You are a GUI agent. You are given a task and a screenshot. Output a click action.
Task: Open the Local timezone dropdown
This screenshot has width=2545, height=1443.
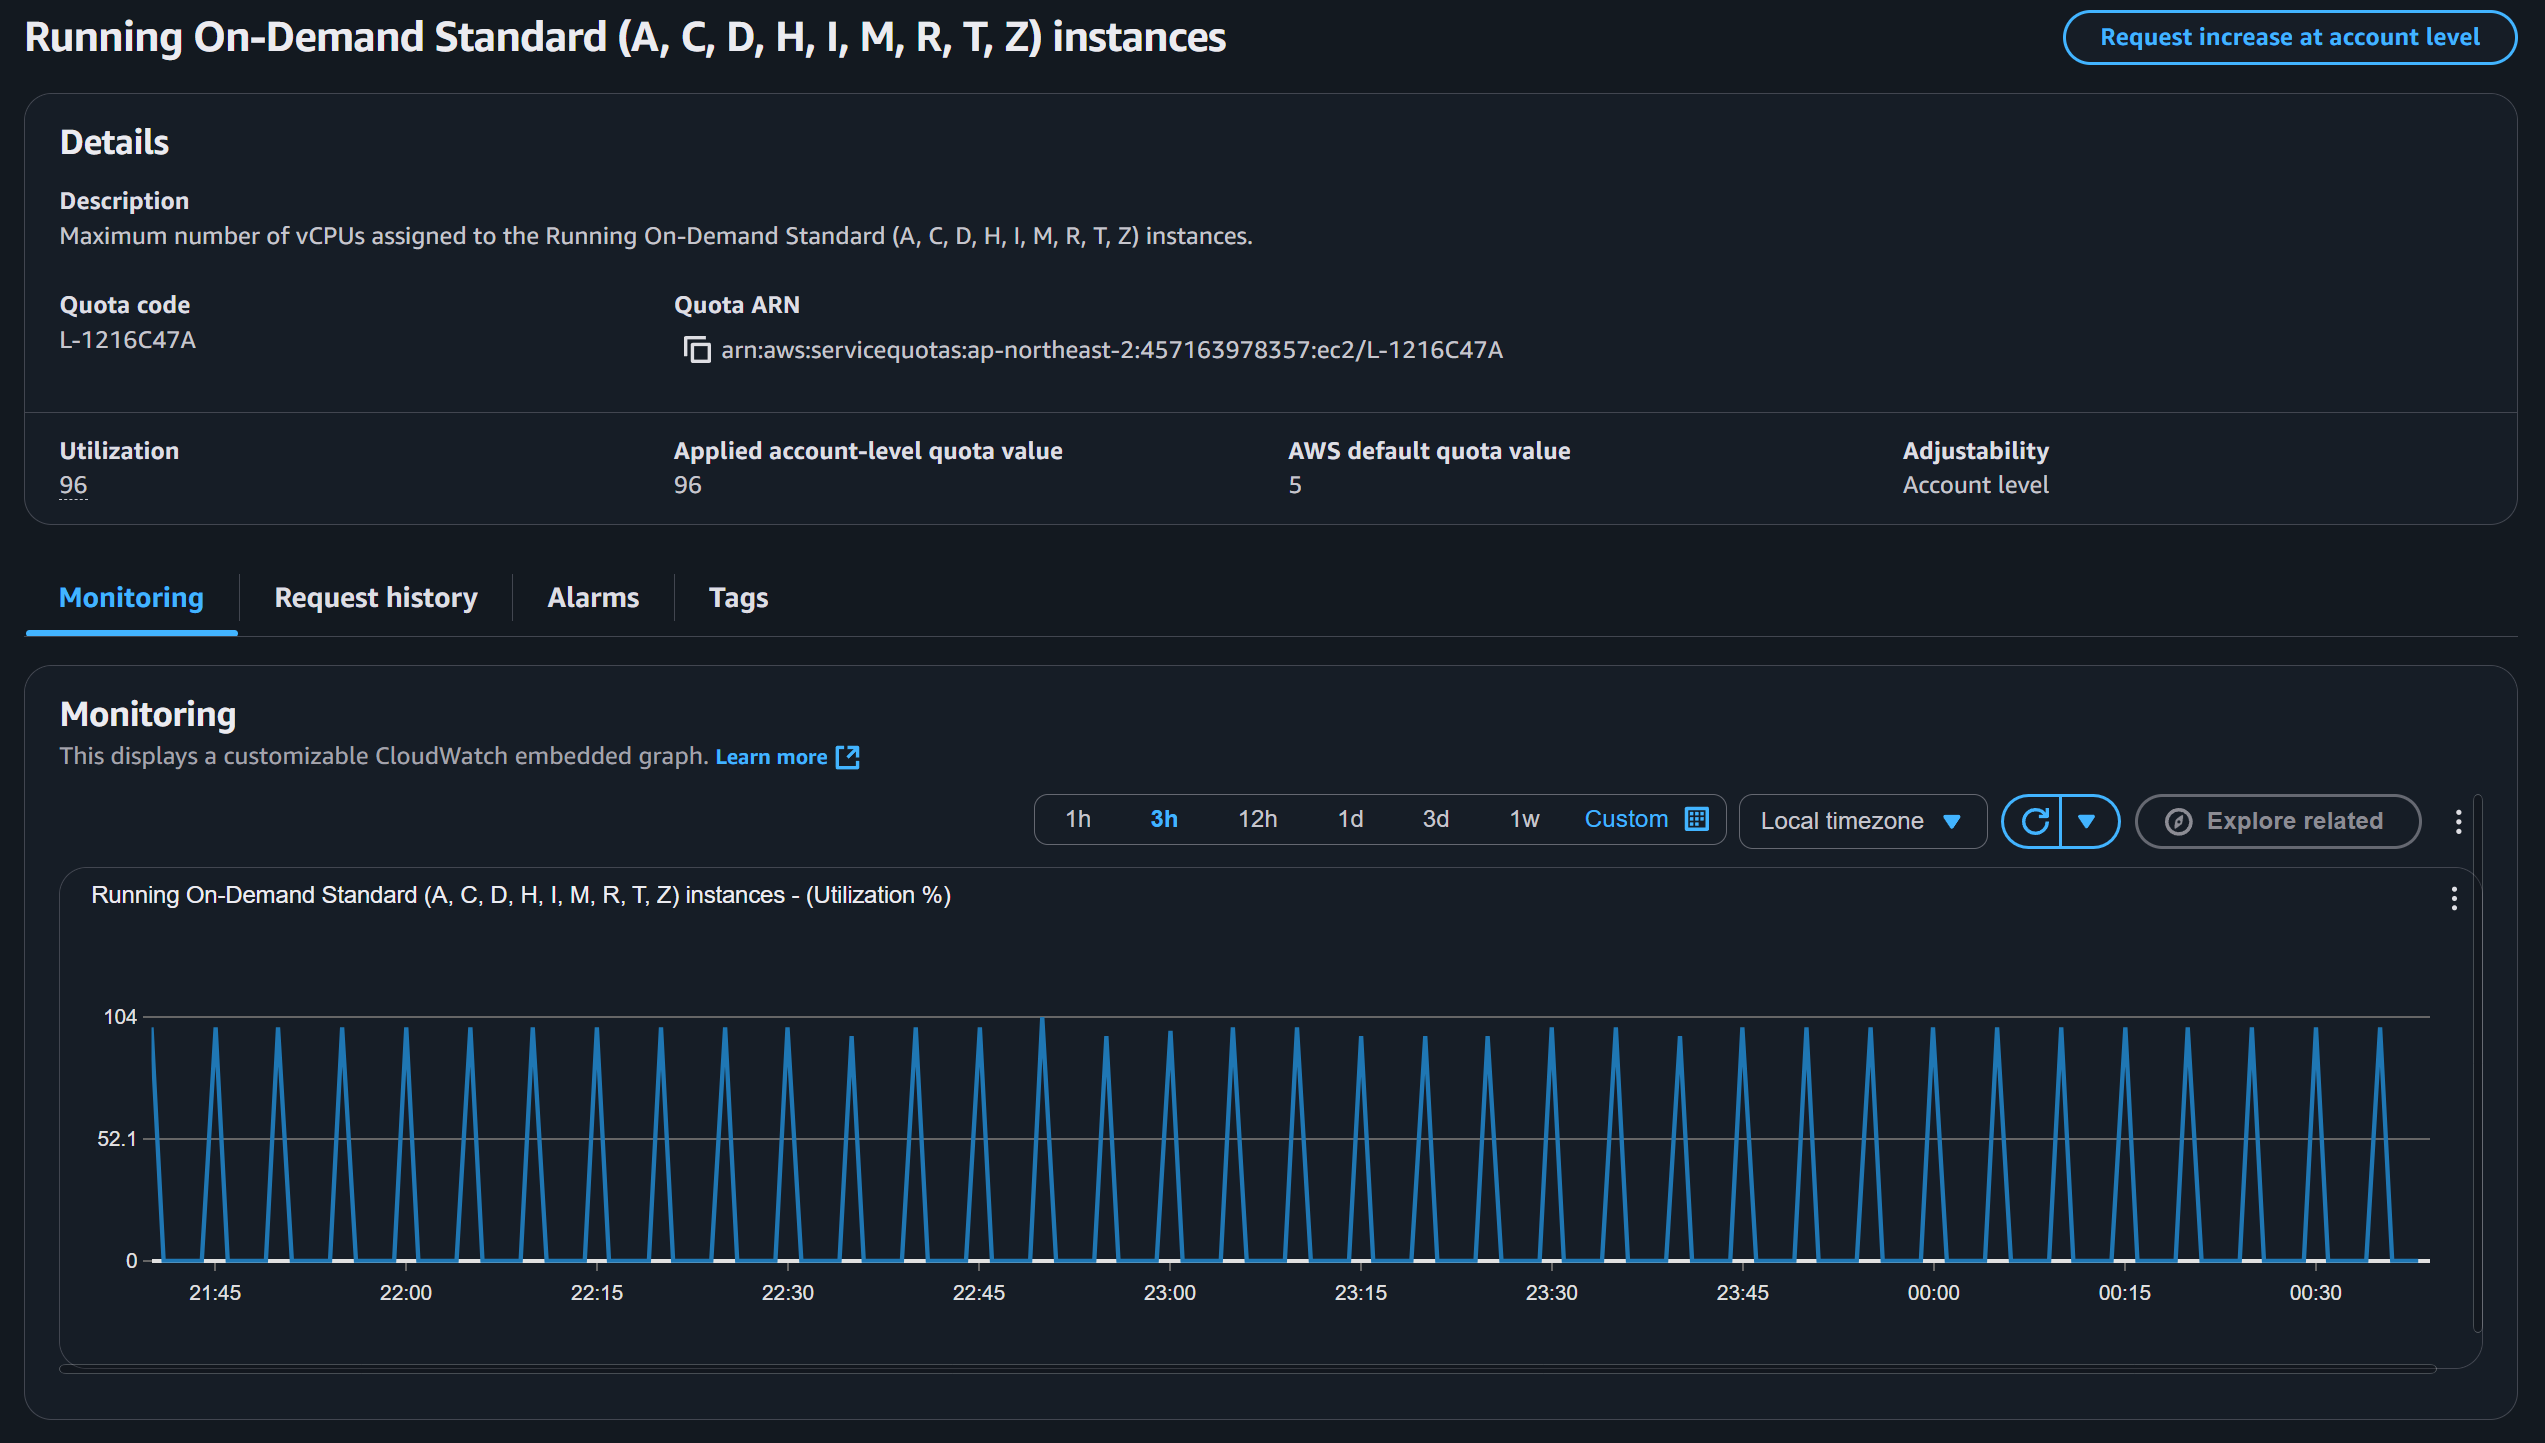(1861, 821)
